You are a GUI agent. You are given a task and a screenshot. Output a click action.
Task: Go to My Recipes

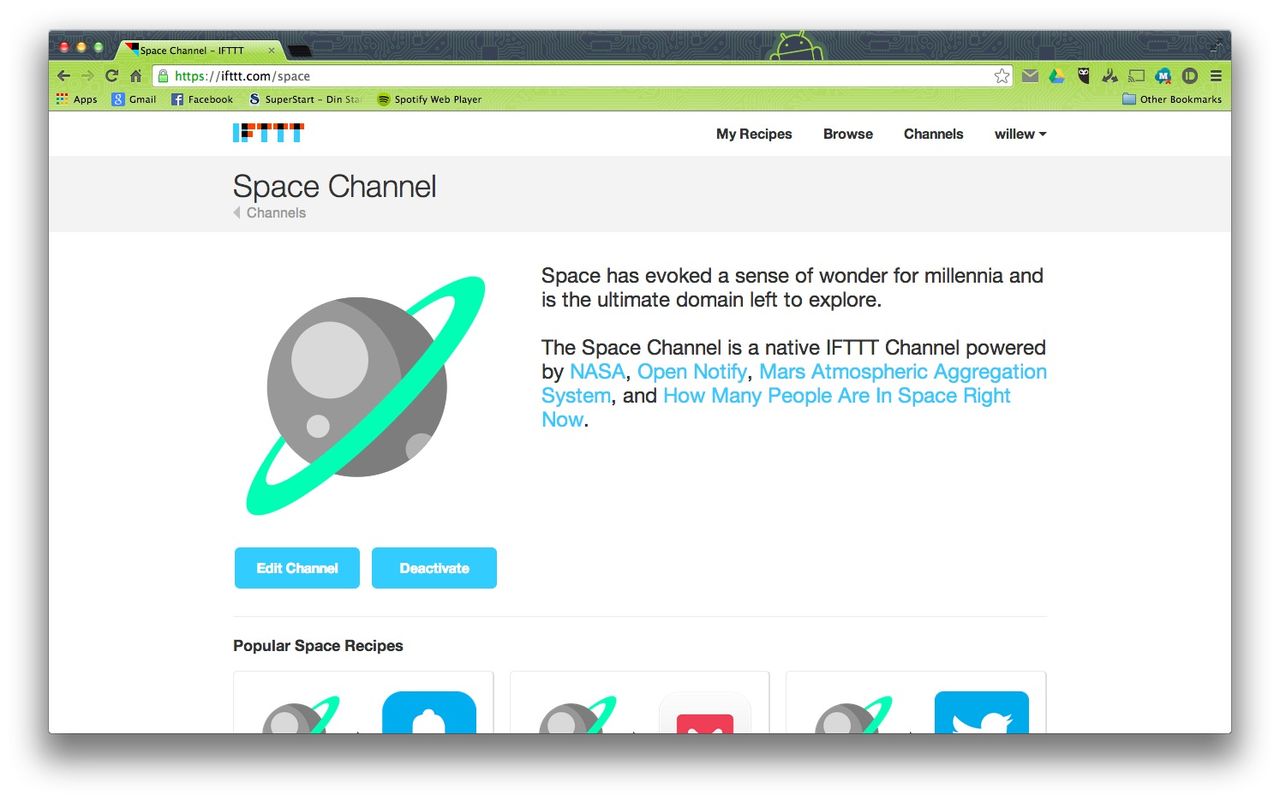[x=754, y=134]
